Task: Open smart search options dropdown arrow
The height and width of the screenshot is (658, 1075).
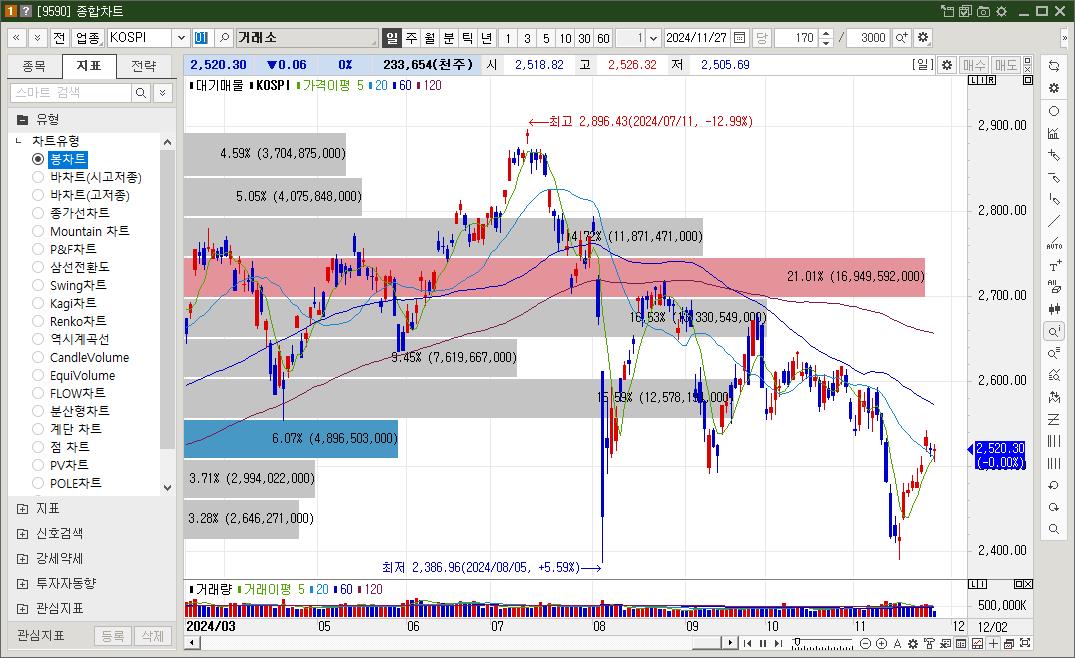Action: pyautogui.click(x=162, y=93)
